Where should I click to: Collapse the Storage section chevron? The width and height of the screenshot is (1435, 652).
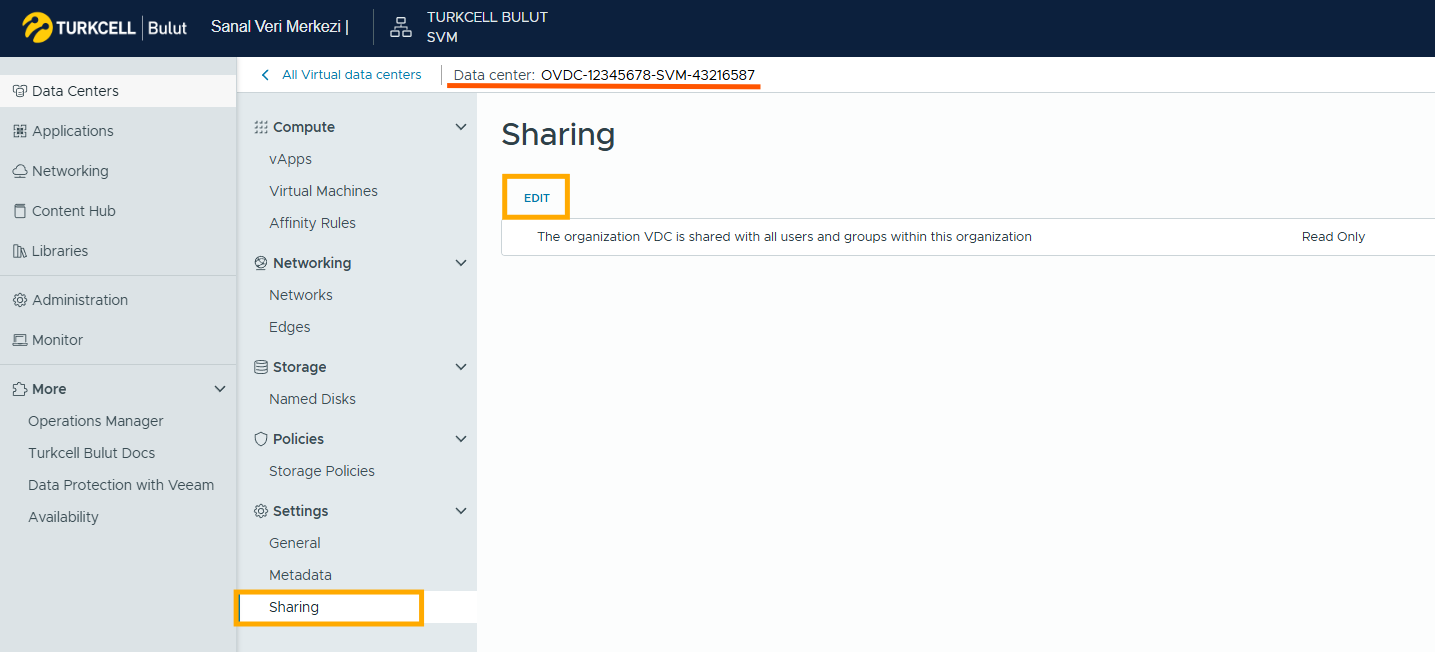pos(461,367)
